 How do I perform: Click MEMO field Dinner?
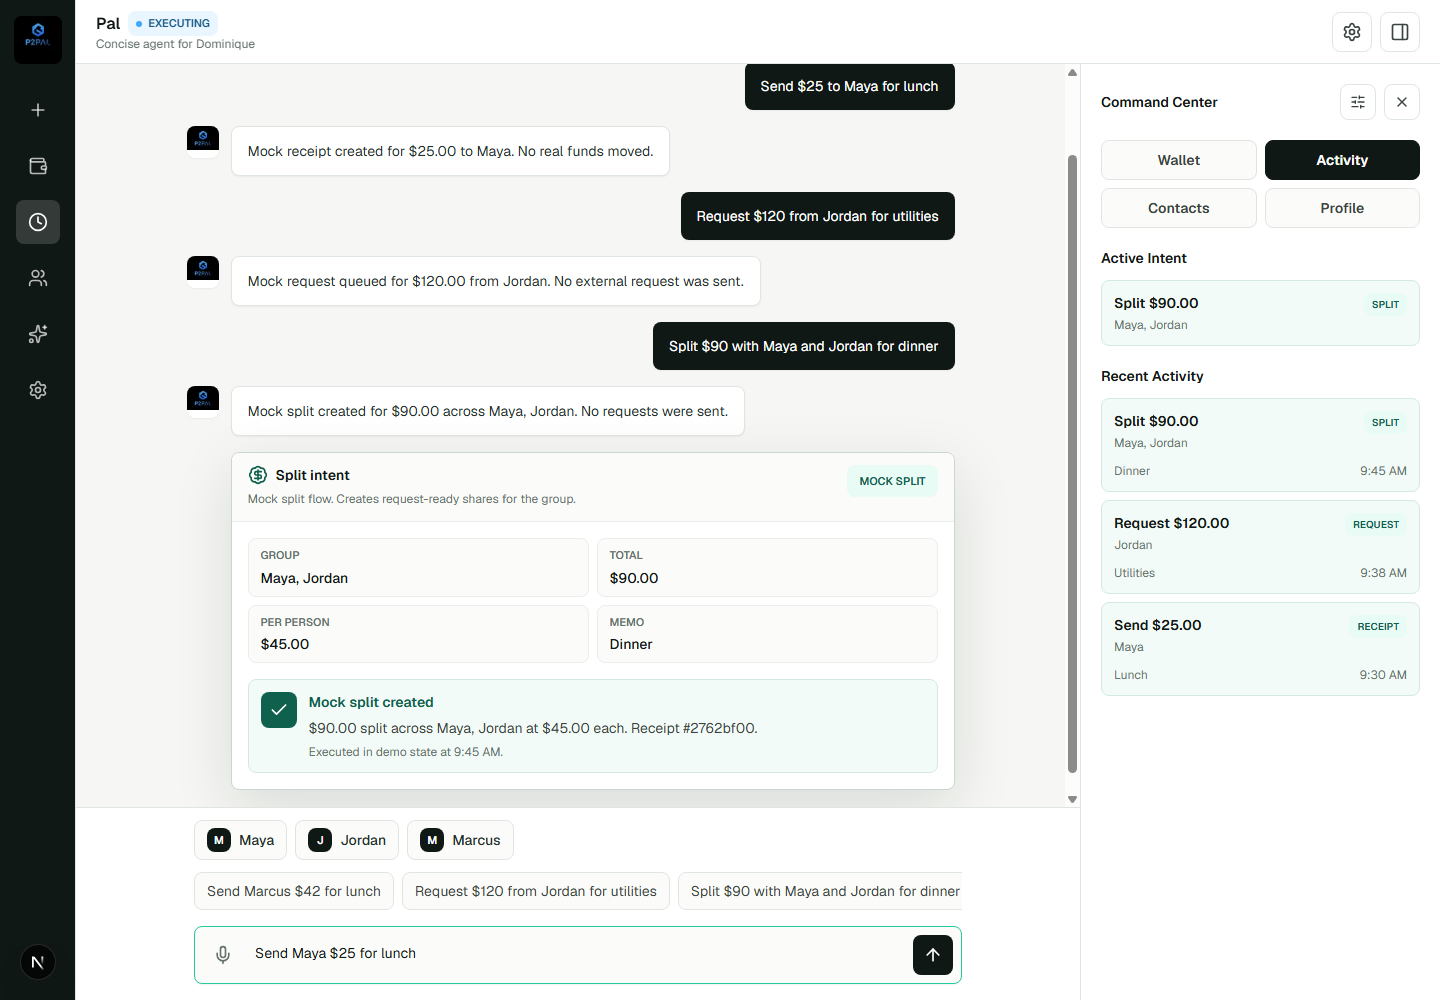pos(767,634)
